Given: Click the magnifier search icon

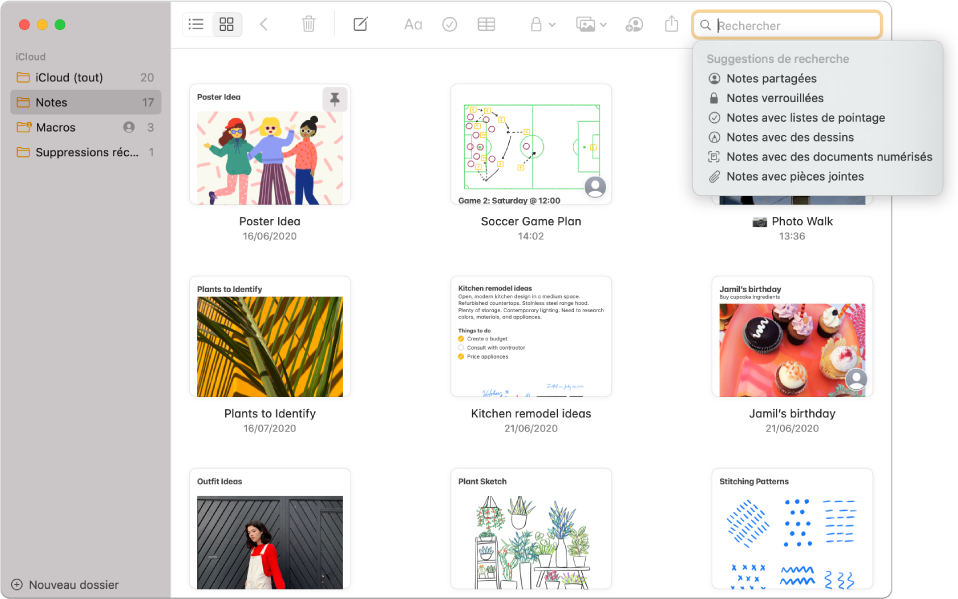Looking at the screenshot, I should tap(705, 25).
